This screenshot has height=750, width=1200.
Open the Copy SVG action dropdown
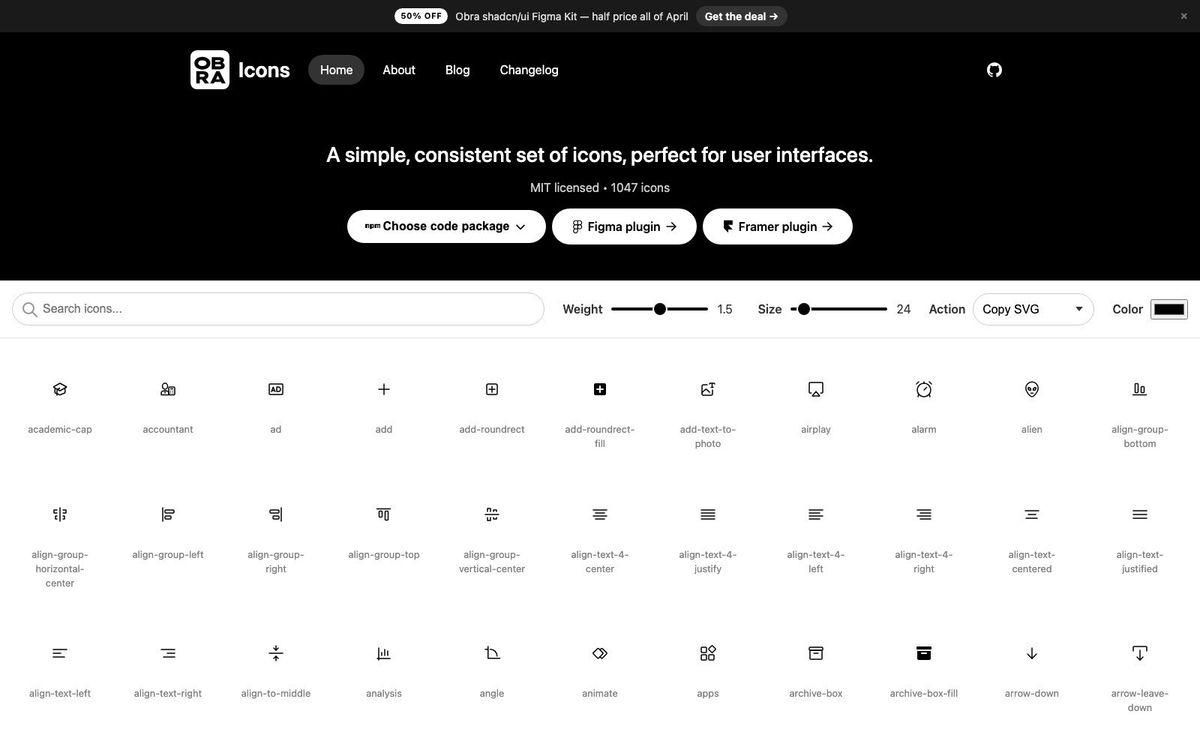point(1033,309)
